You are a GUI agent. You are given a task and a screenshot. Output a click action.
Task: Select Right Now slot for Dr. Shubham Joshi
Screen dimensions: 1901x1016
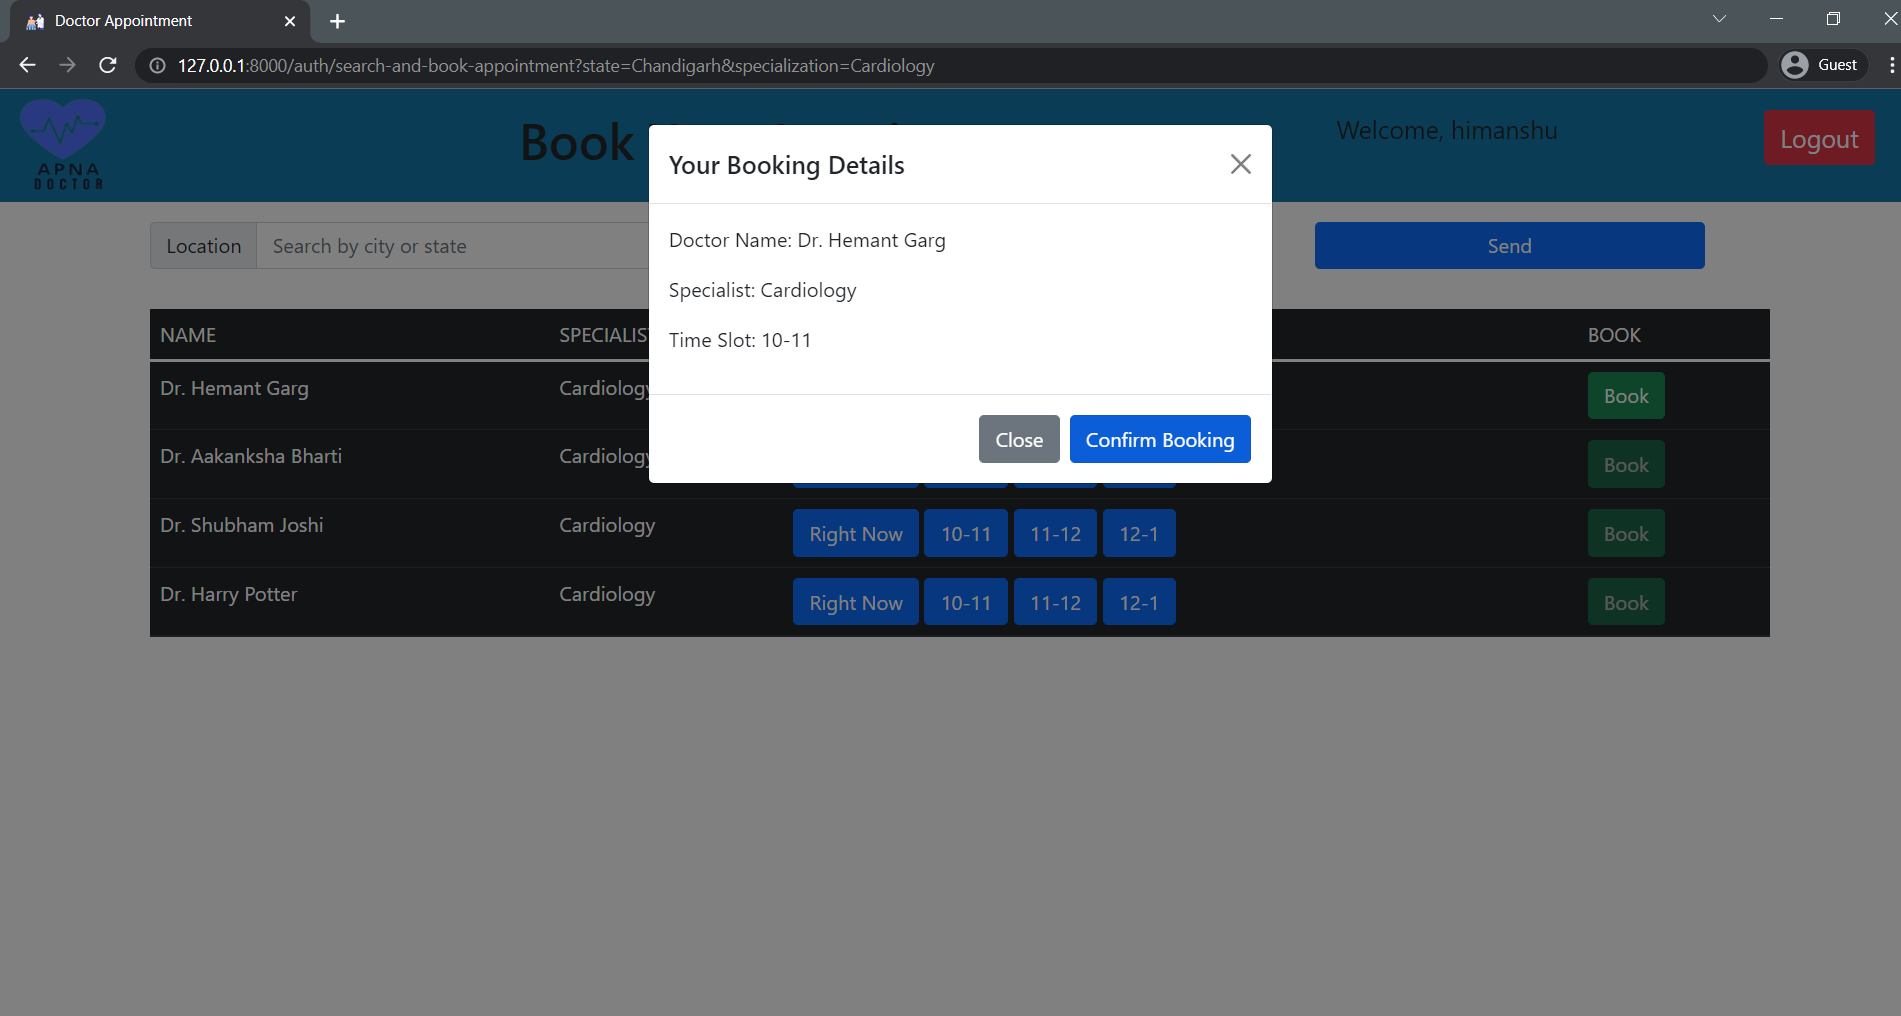pyautogui.click(x=856, y=534)
